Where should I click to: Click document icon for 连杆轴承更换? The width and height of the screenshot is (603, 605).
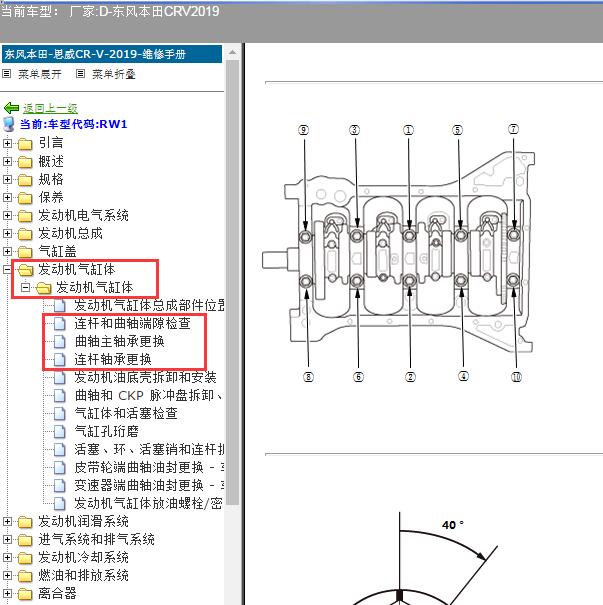pyautogui.click(x=59, y=360)
